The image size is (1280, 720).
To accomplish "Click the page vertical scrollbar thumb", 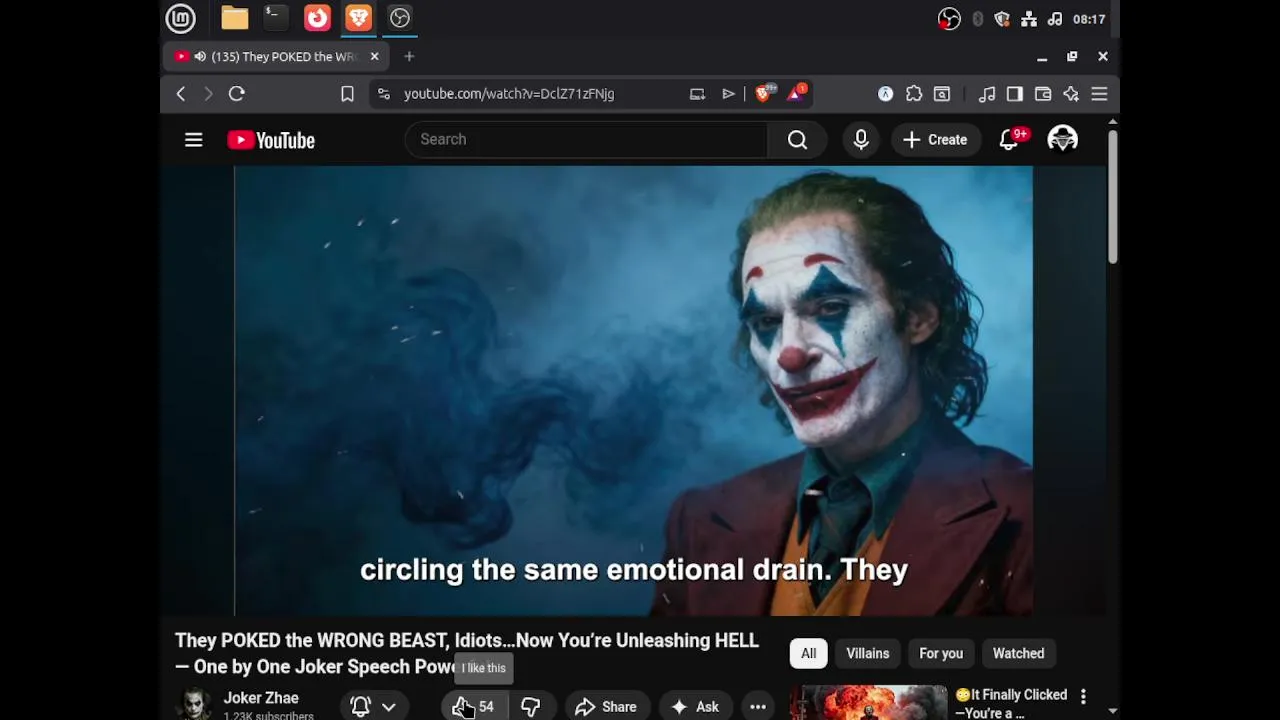I will click(x=1112, y=196).
